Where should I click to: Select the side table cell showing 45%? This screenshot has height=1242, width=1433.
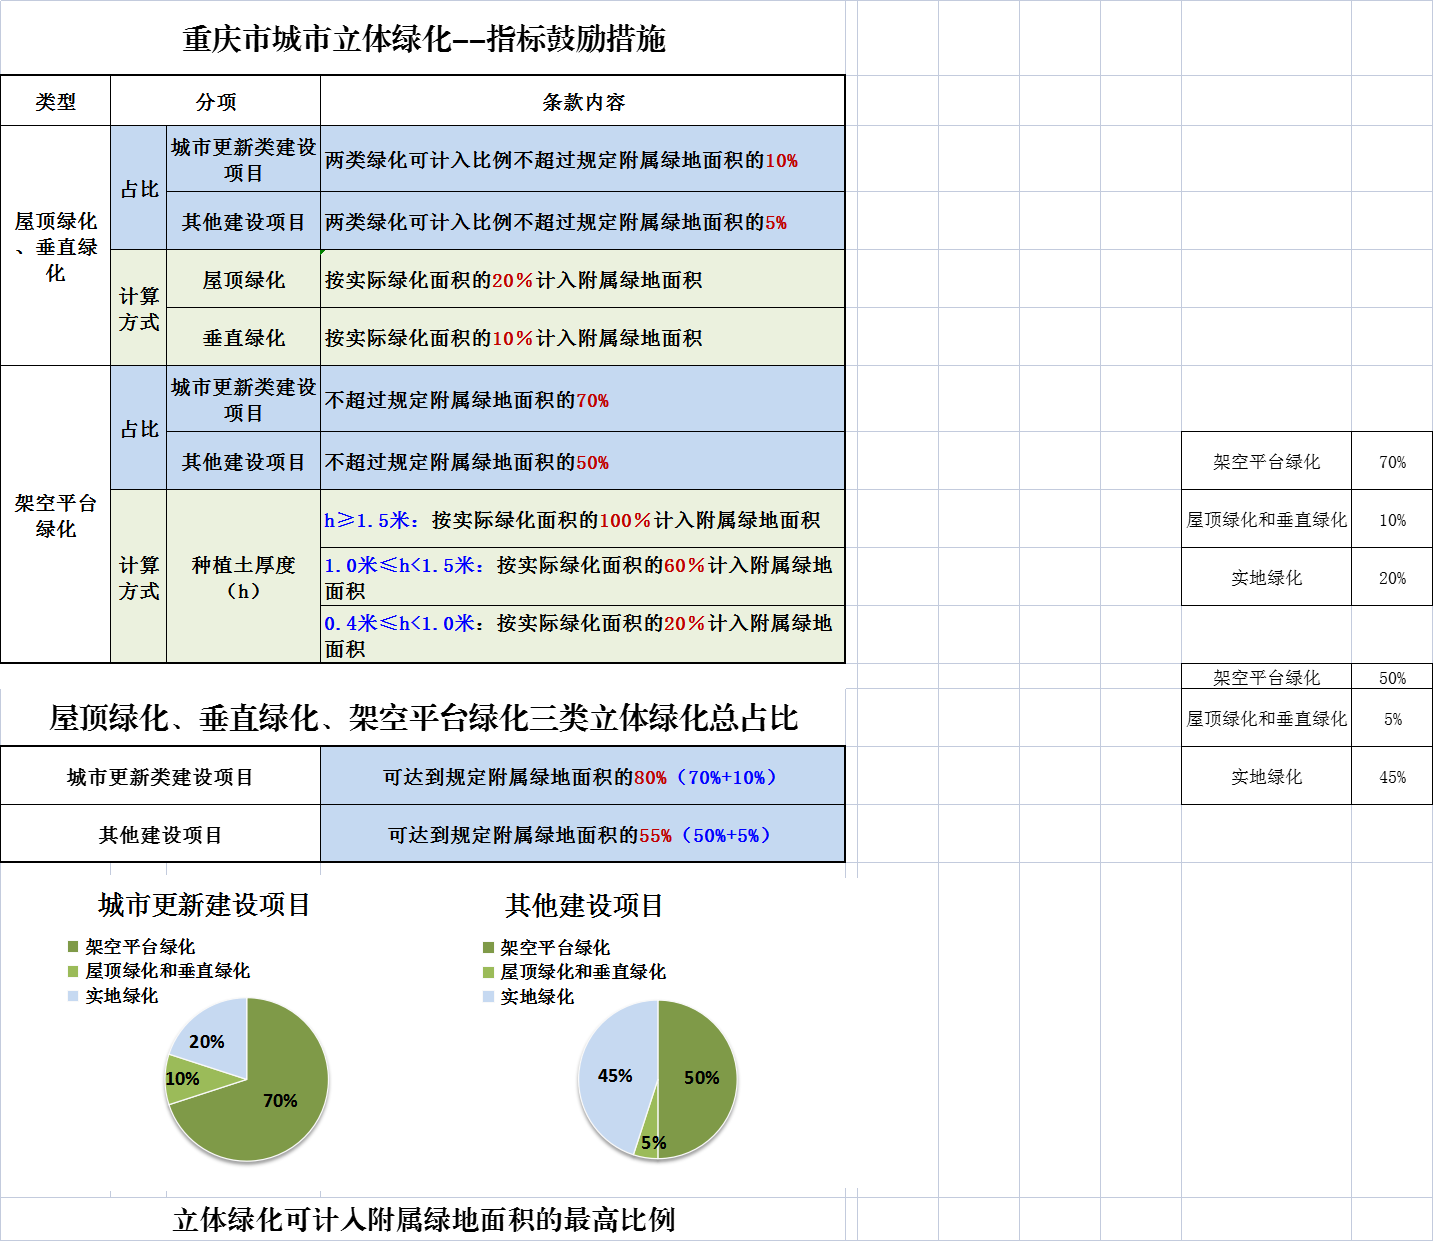pos(1392,777)
